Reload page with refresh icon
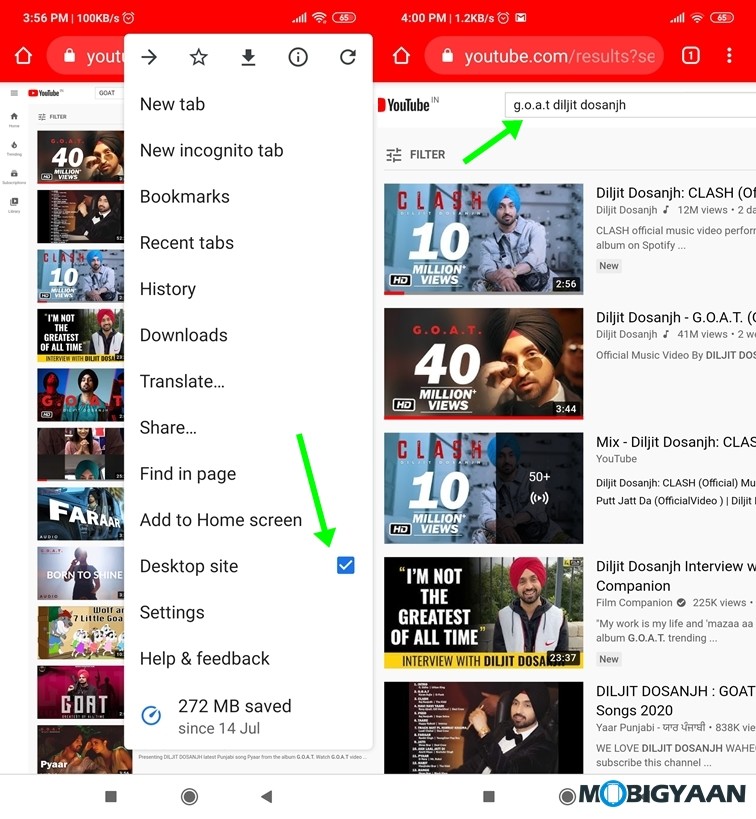This screenshot has height=819, width=756. tap(348, 57)
